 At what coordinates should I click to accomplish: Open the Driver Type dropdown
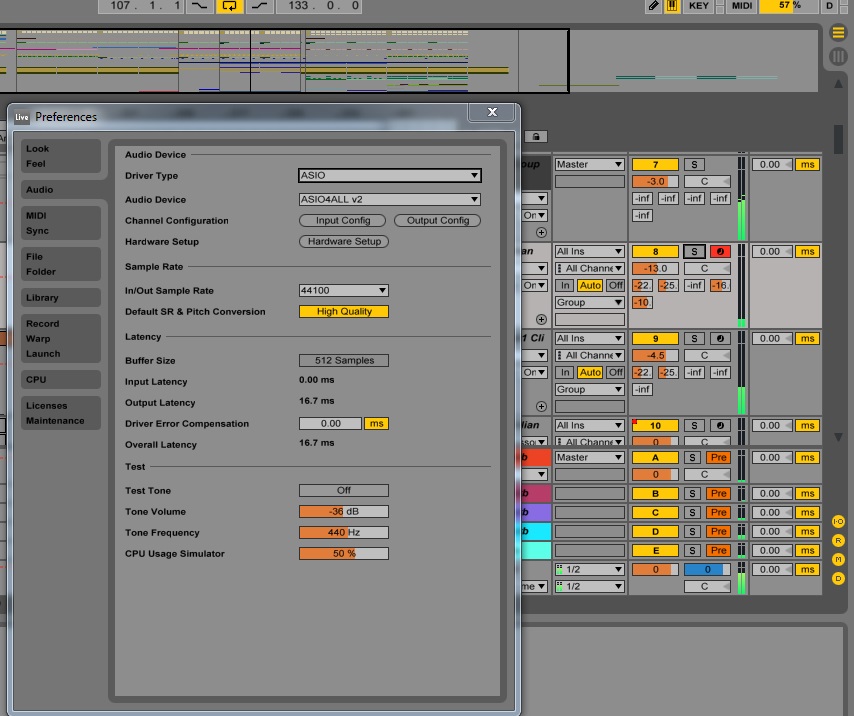390,176
